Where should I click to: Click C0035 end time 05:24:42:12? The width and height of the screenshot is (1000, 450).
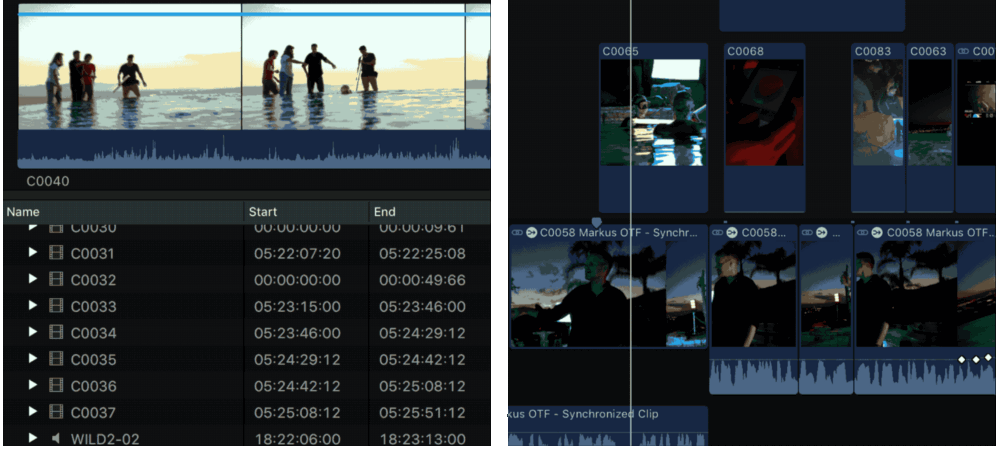pyautogui.click(x=422, y=359)
